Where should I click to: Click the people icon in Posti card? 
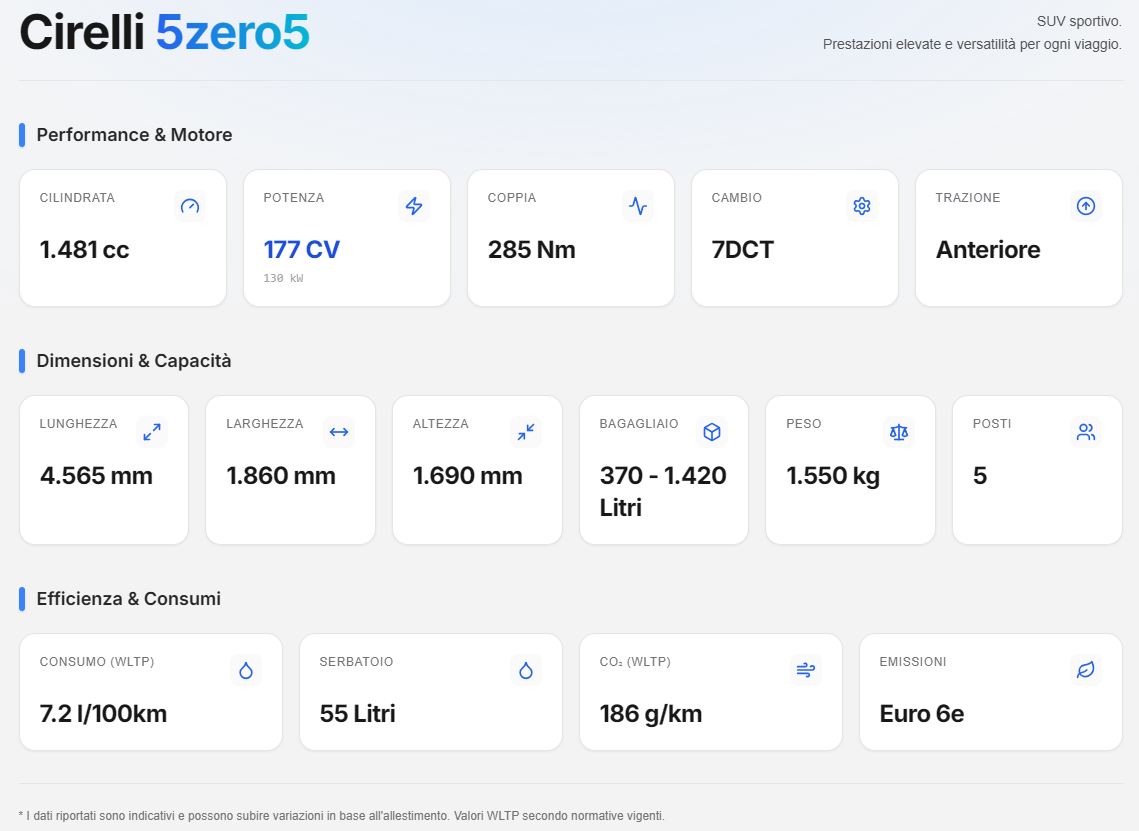click(1086, 432)
